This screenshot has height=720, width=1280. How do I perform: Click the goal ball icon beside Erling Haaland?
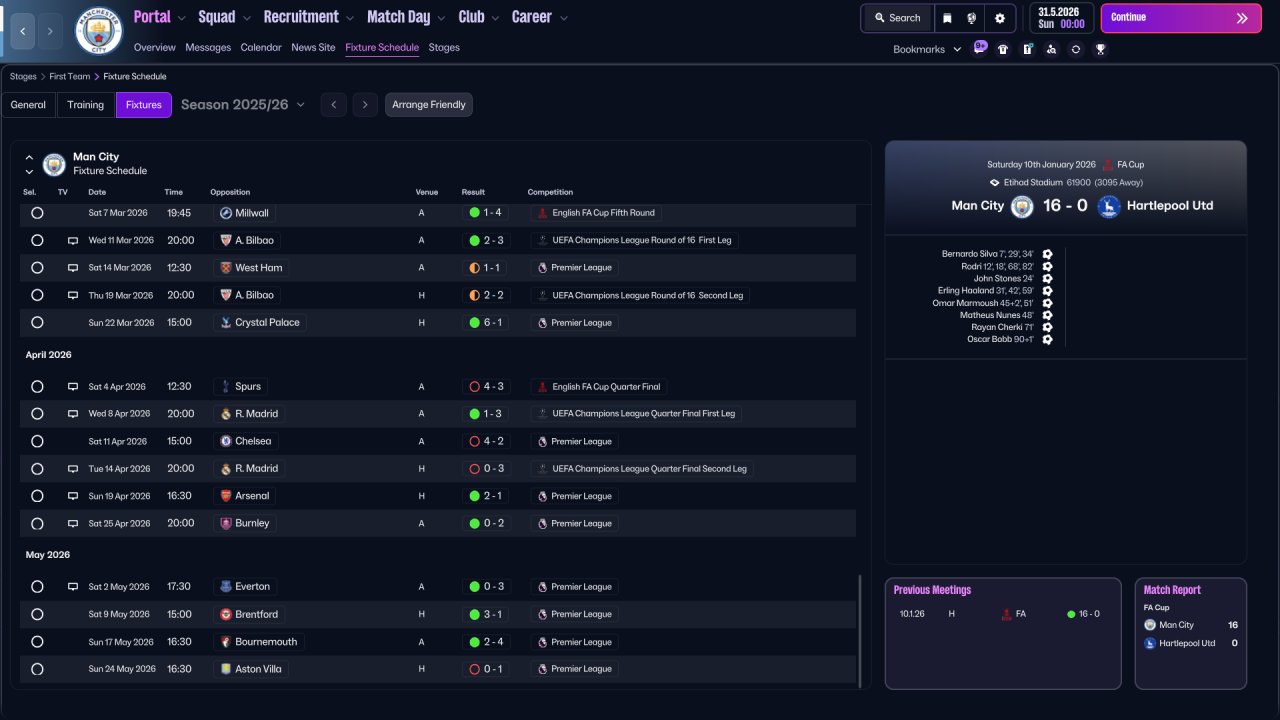tap(1047, 291)
